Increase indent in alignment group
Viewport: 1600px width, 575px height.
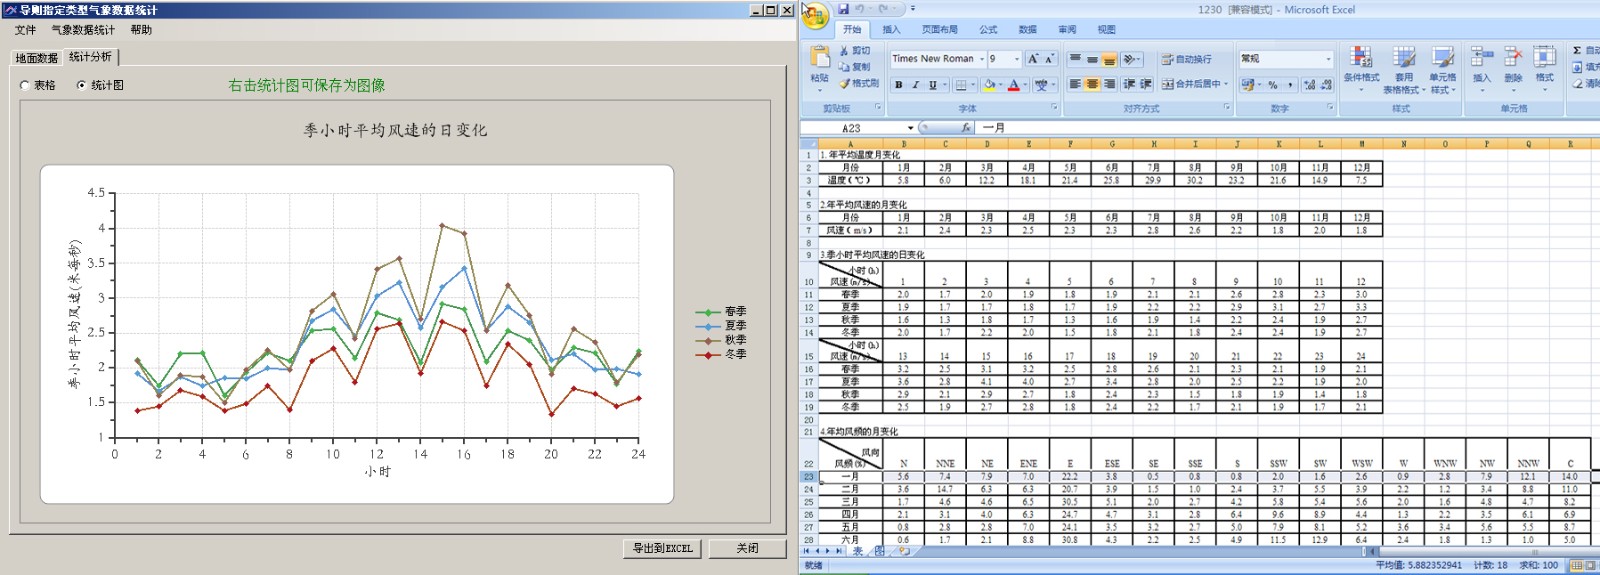click(1146, 85)
